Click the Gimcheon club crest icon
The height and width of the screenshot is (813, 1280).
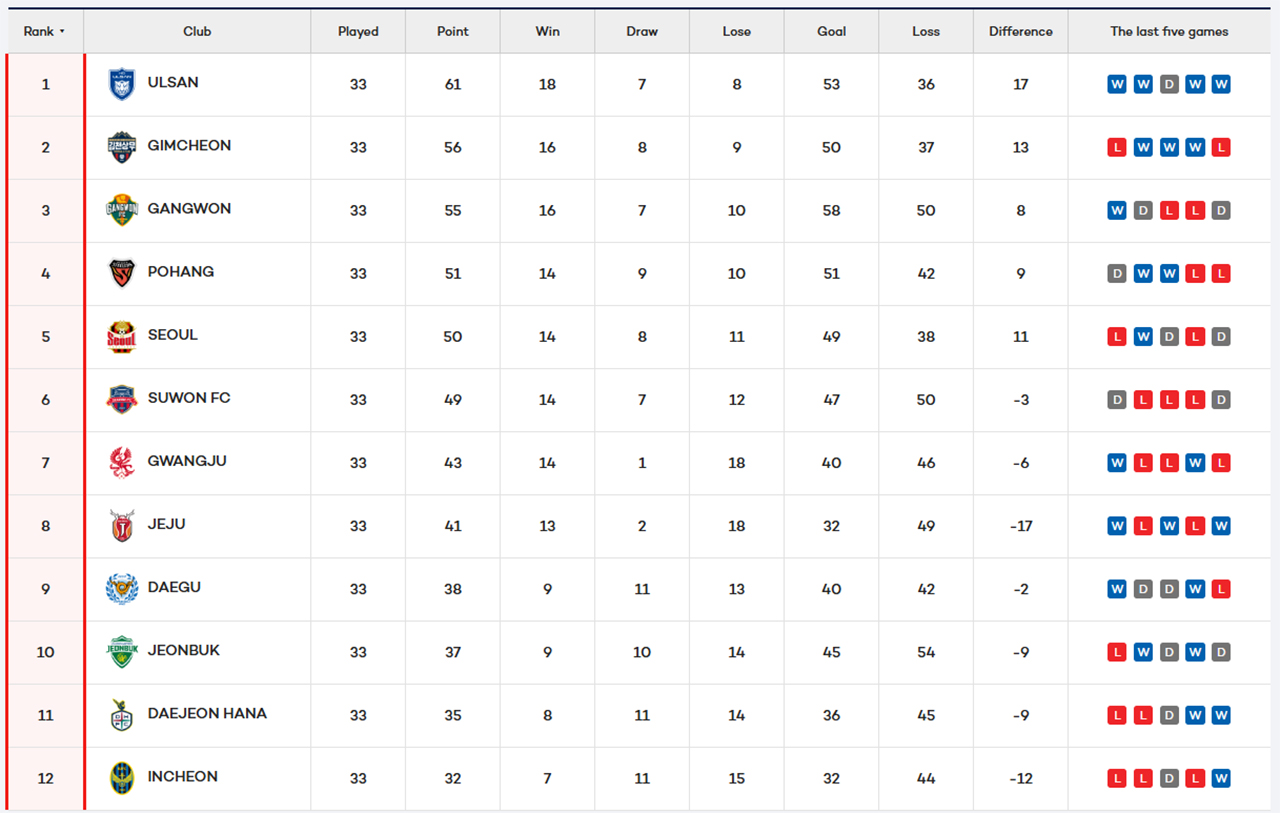pos(122,147)
